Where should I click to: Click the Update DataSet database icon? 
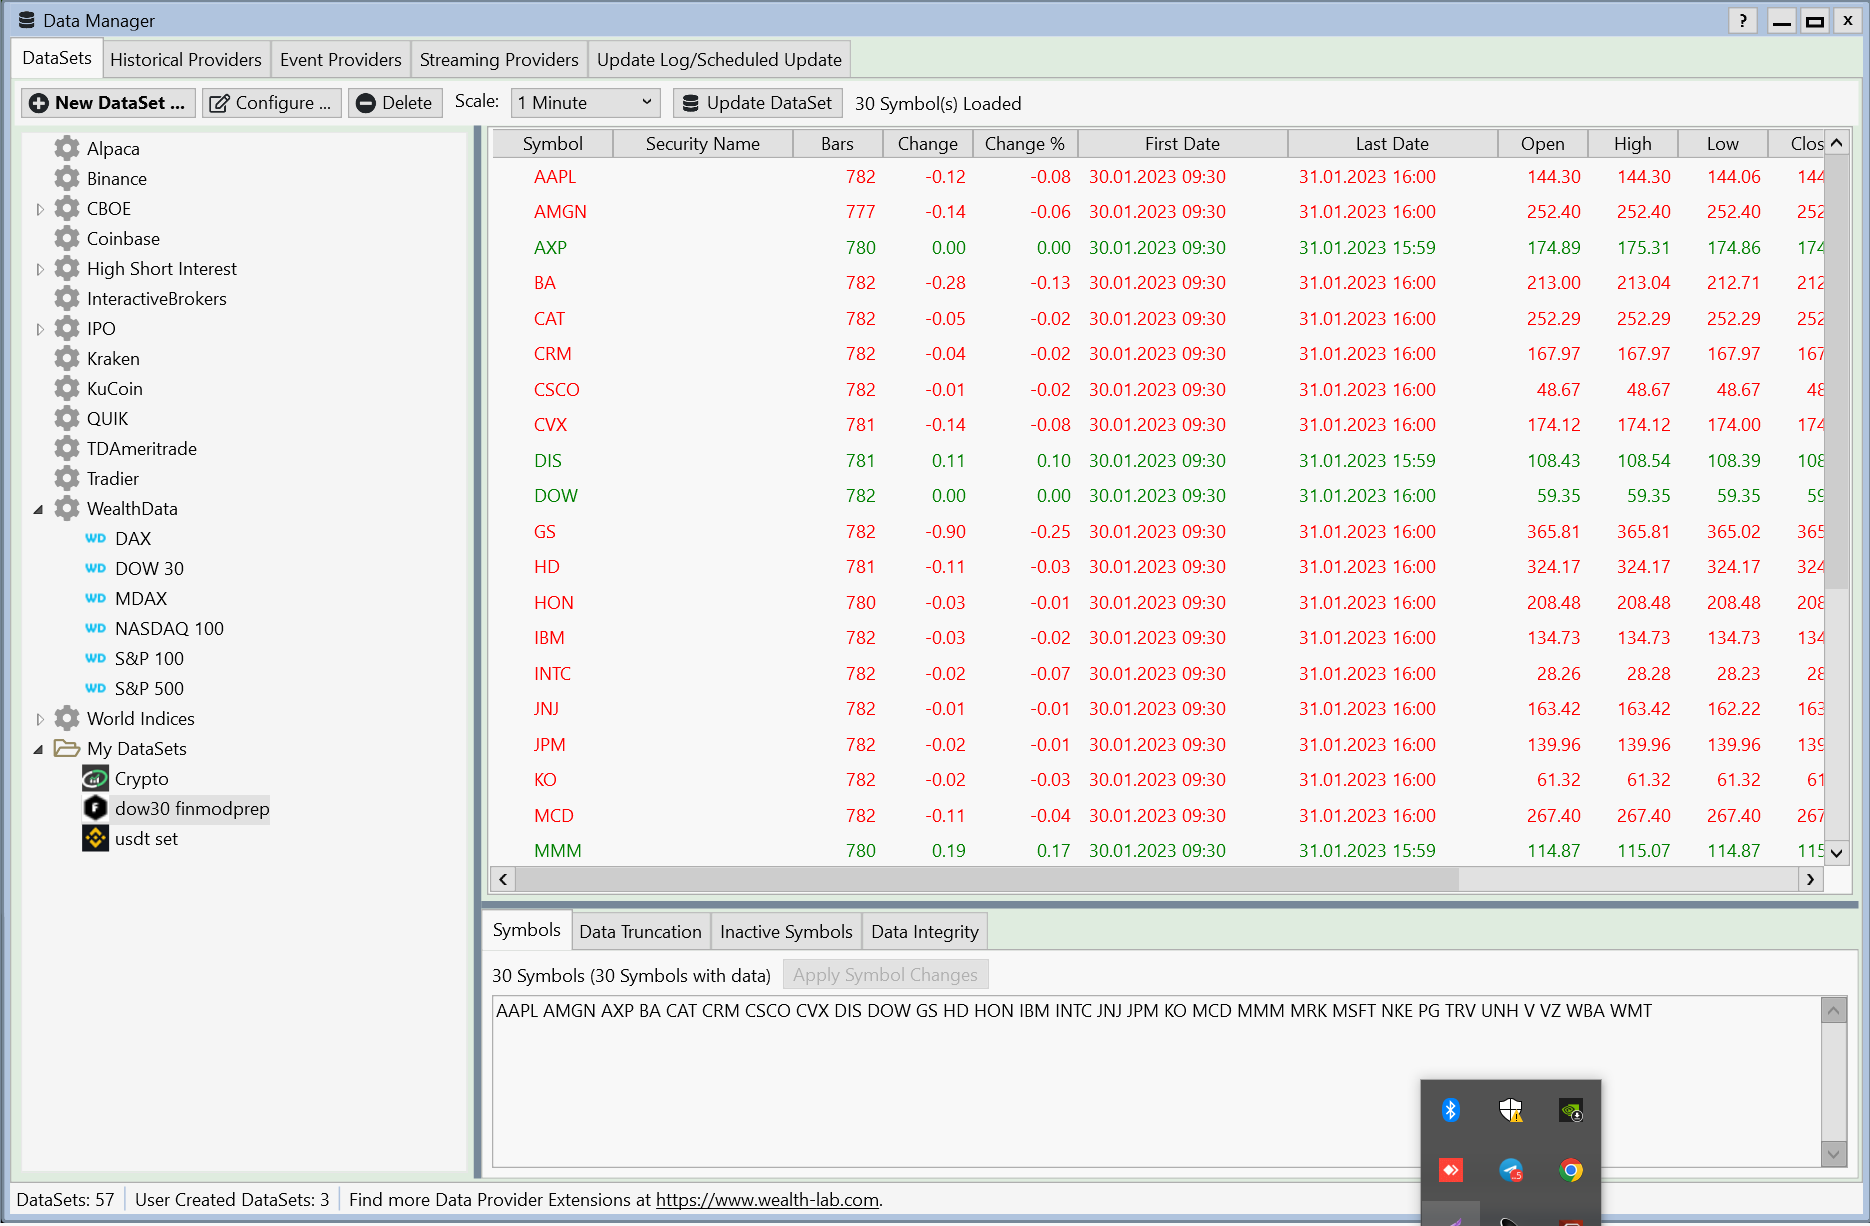coord(691,102)
